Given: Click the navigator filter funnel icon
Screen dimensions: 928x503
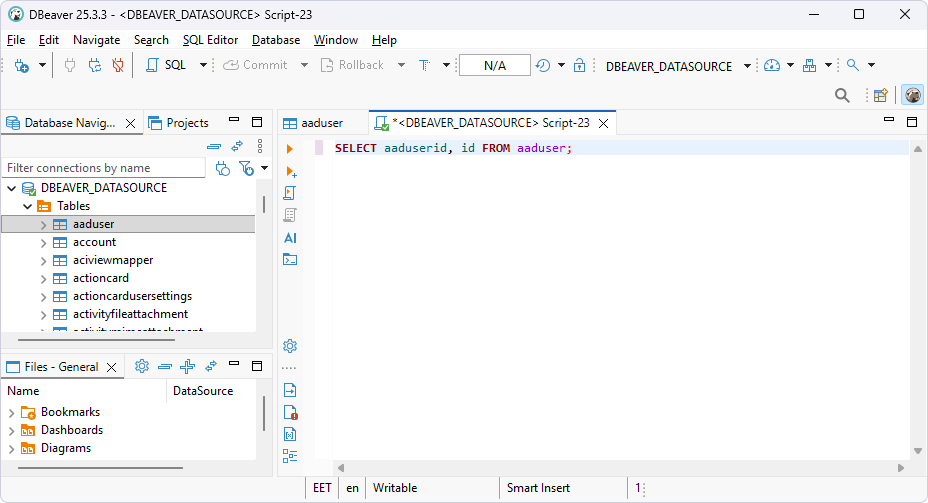Looking at the screenshot, I should [246, 169].
